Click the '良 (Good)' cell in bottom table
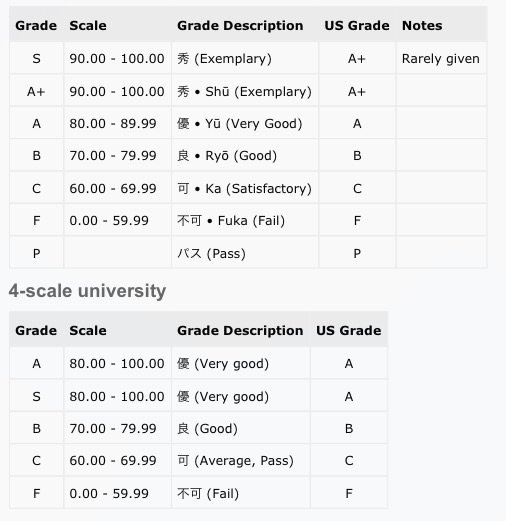Image resolution: width=506 pixels, height=521 pixels. pyautogui.click(x=241, y=429)
